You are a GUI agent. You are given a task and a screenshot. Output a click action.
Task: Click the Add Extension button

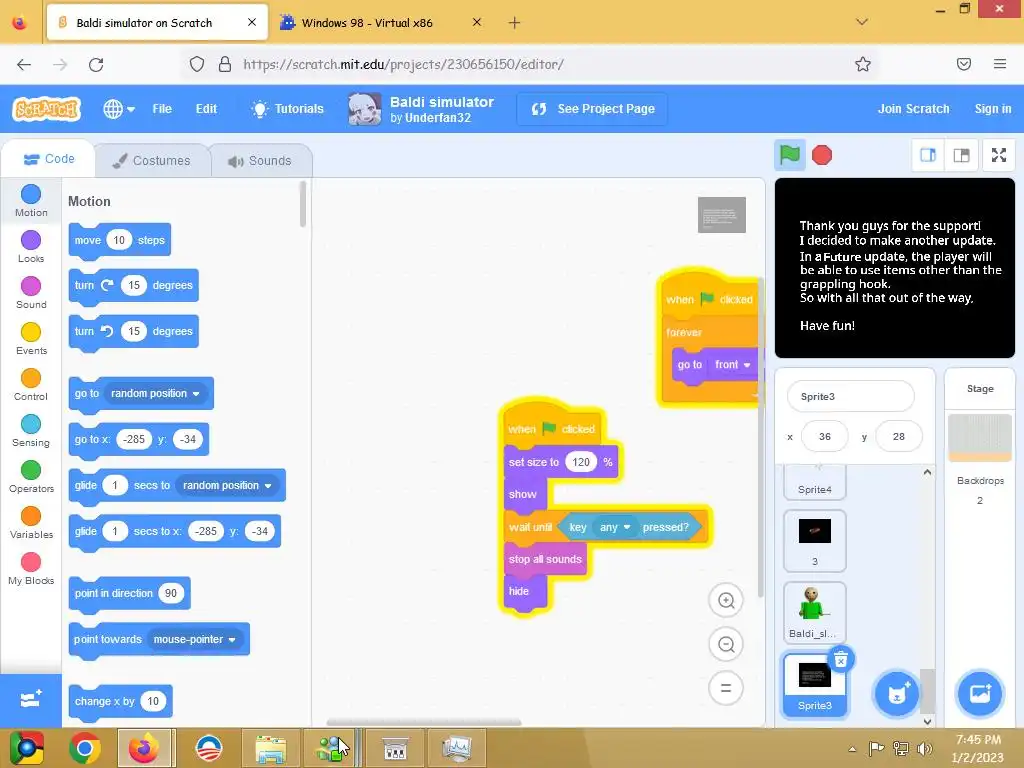(x=31, y=701)
